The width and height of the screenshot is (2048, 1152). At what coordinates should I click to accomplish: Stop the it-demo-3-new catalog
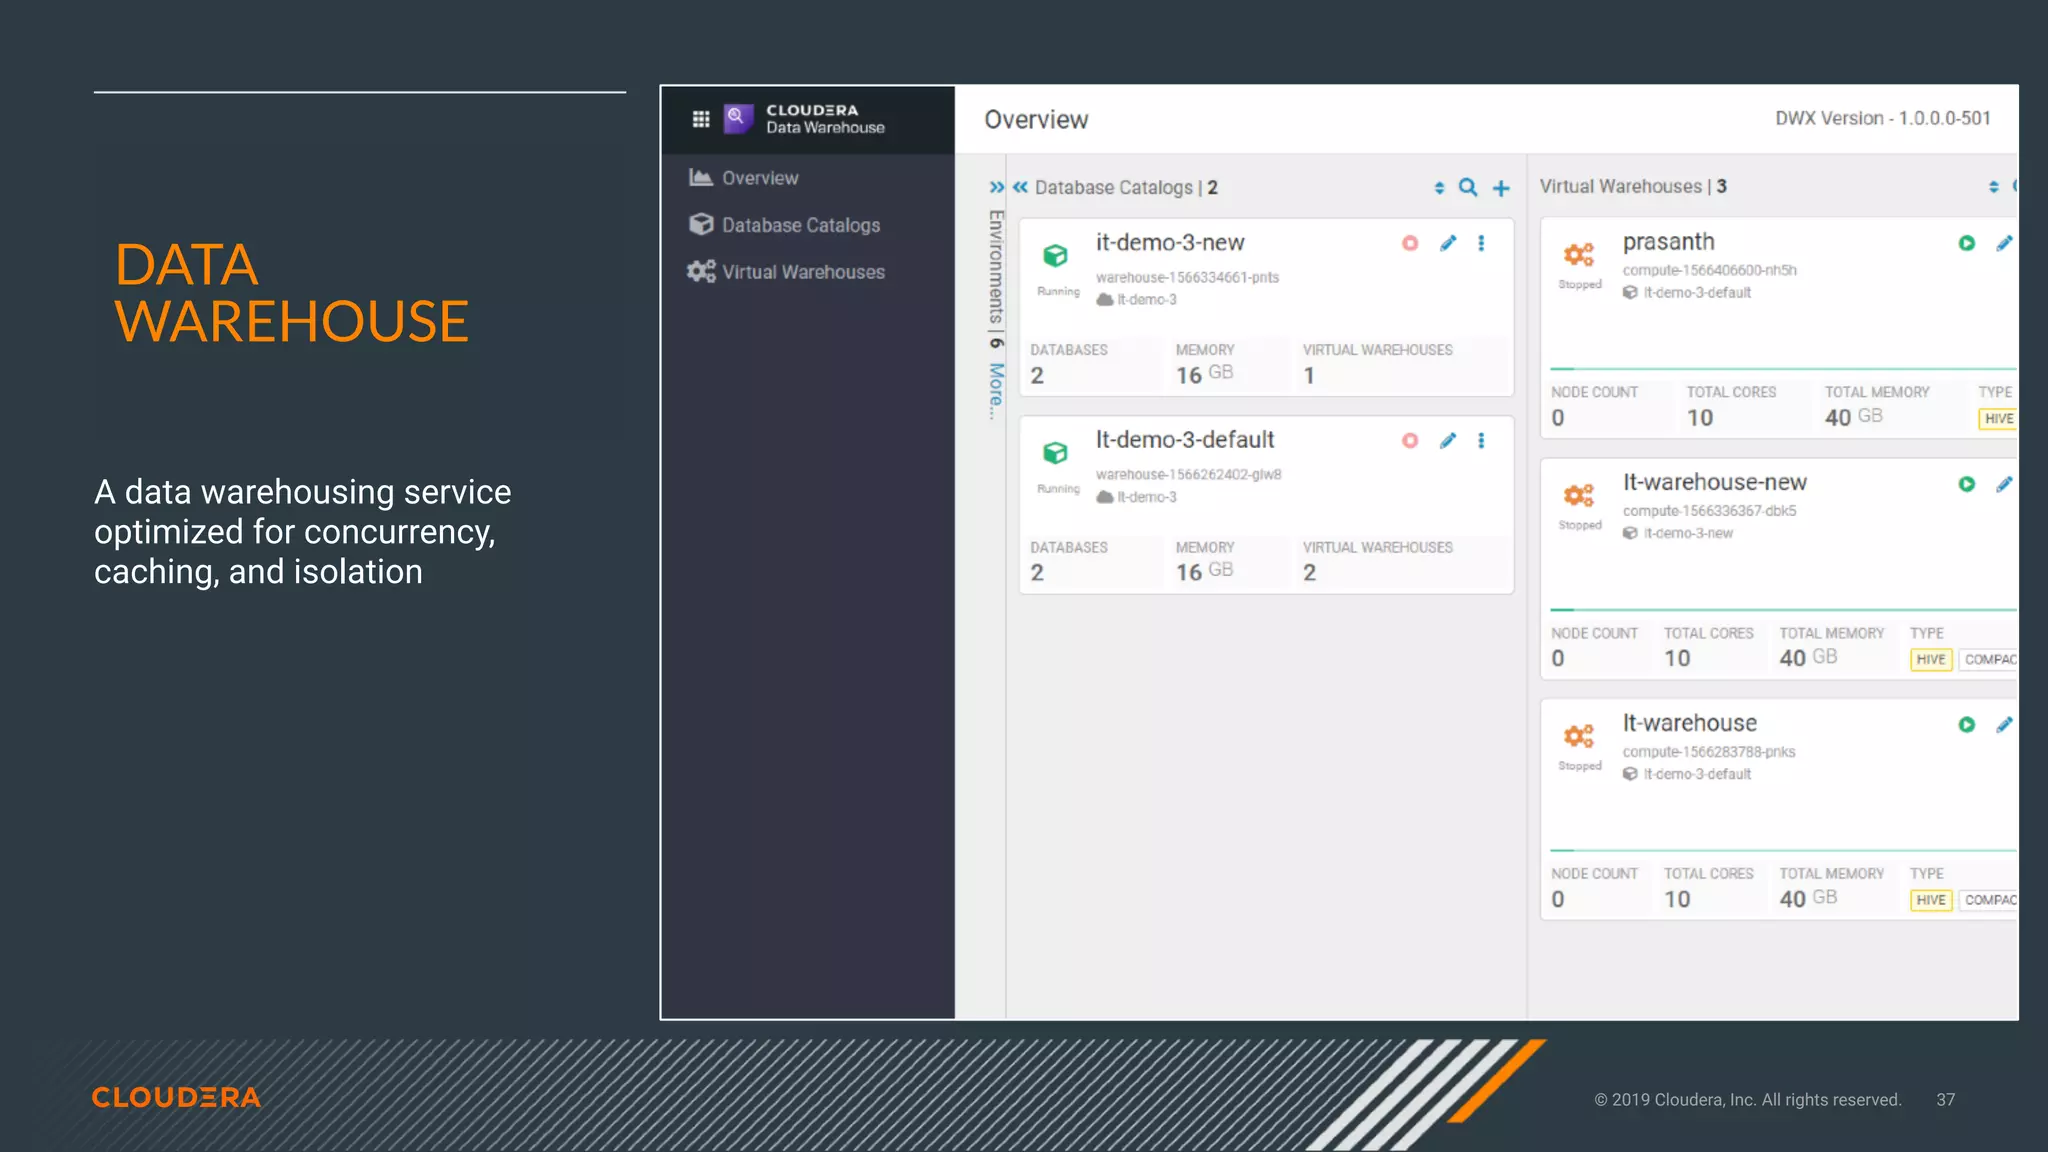1410,243
